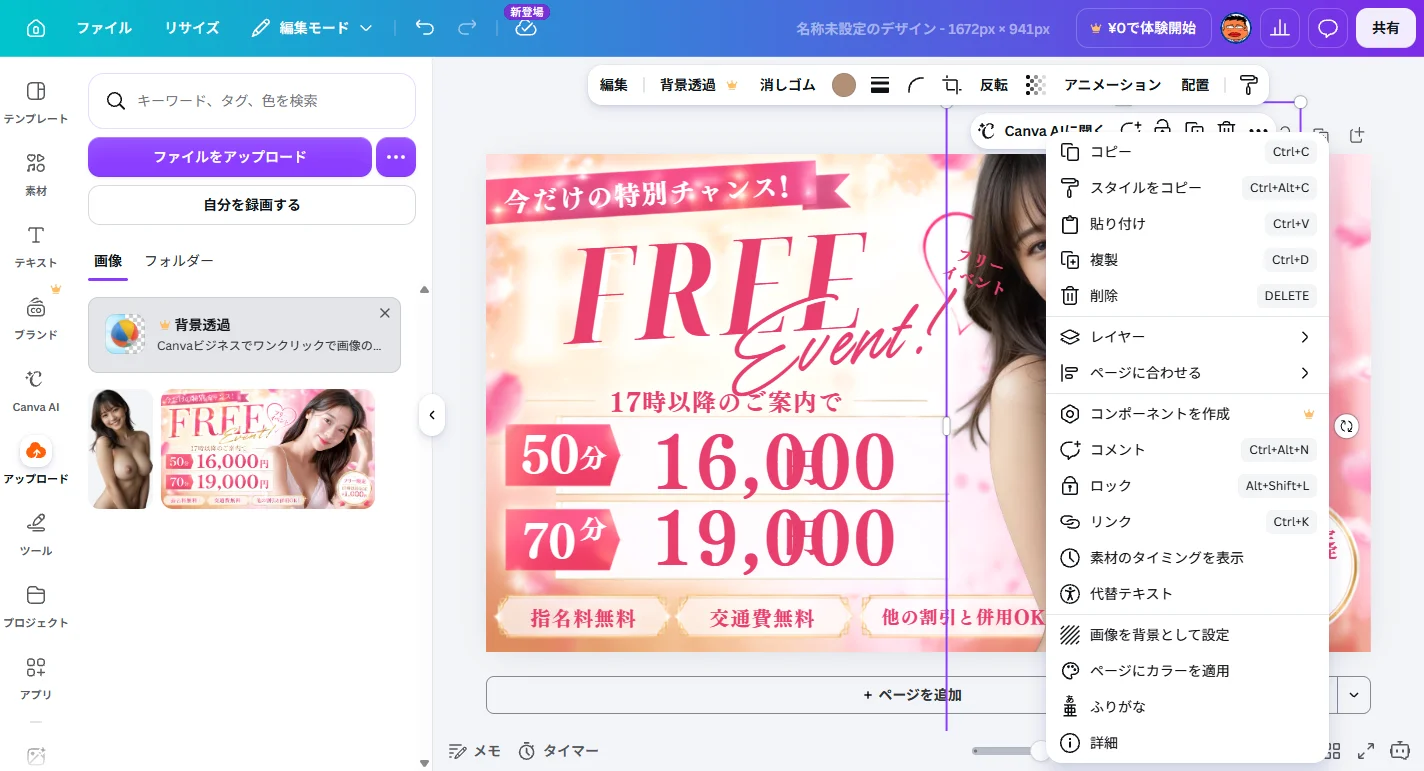
Task: Open the プロジェクト sidebar panel
Action: (36, 607)
